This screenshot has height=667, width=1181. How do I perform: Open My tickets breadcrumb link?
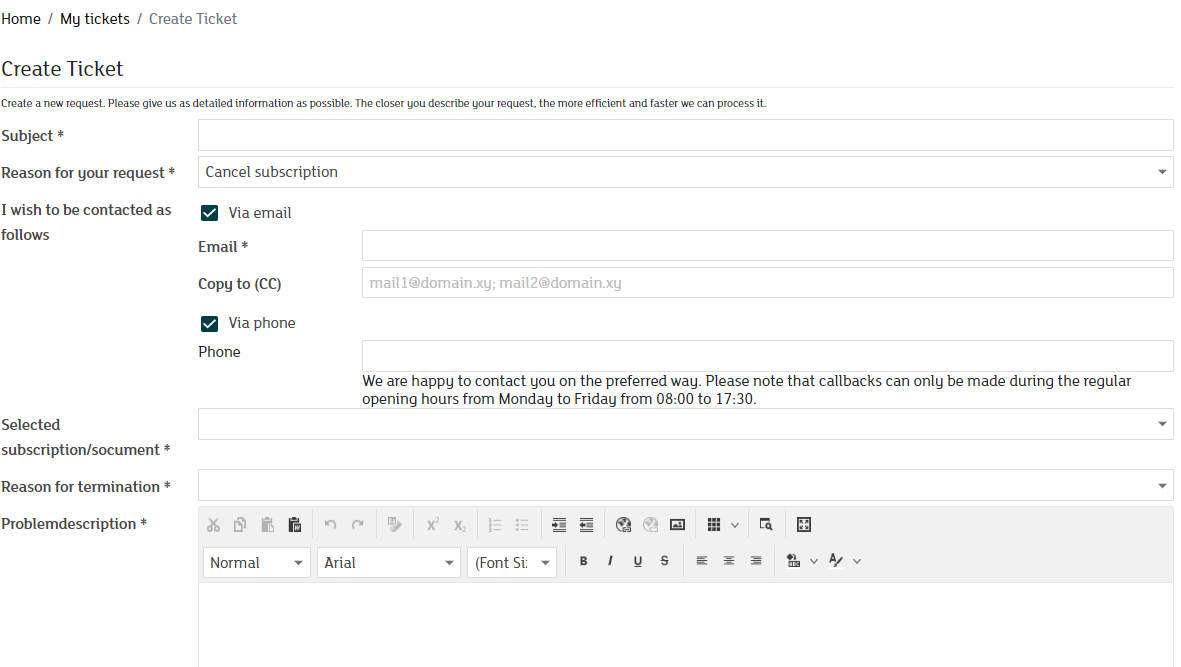click(95, 19)
